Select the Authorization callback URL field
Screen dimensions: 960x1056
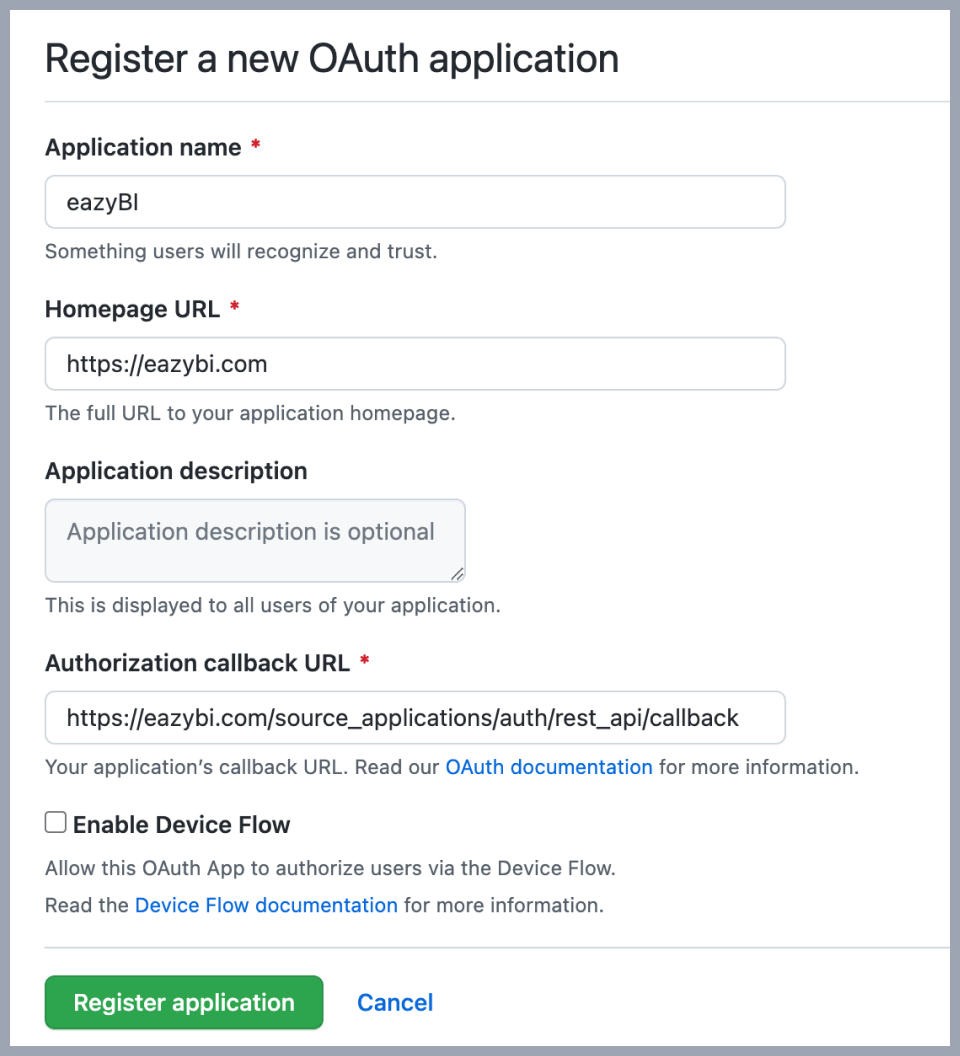[415, 717]
